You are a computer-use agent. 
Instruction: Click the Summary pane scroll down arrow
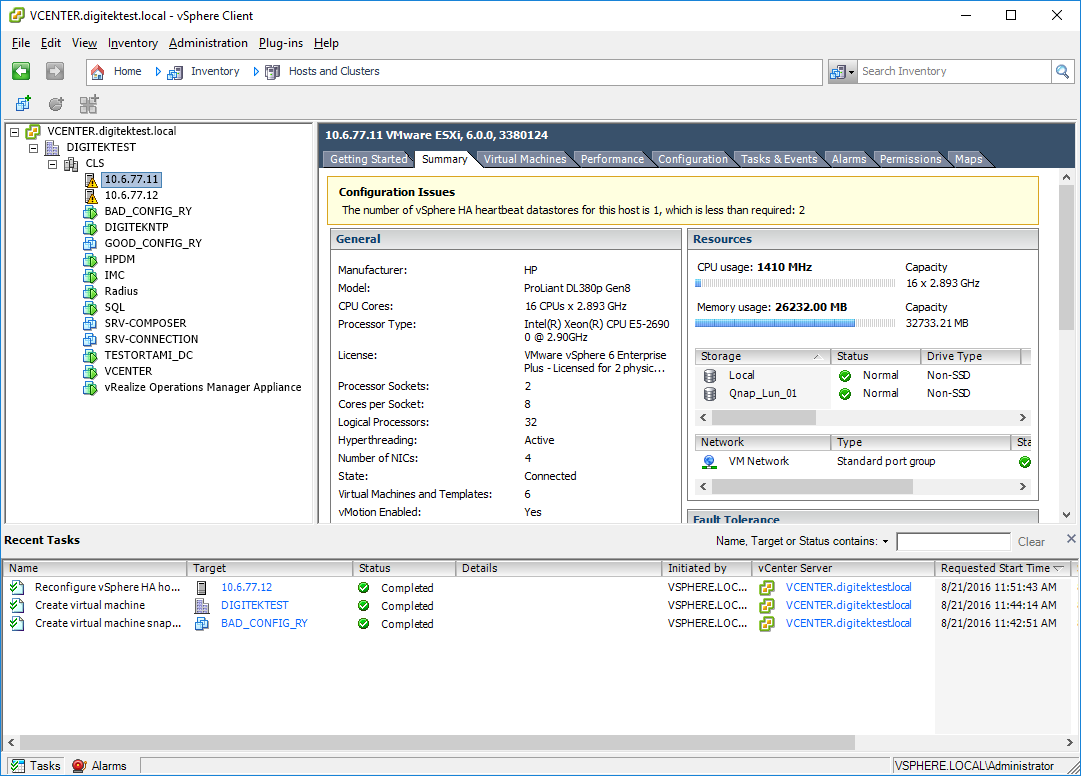click(x=1067, y=515)
